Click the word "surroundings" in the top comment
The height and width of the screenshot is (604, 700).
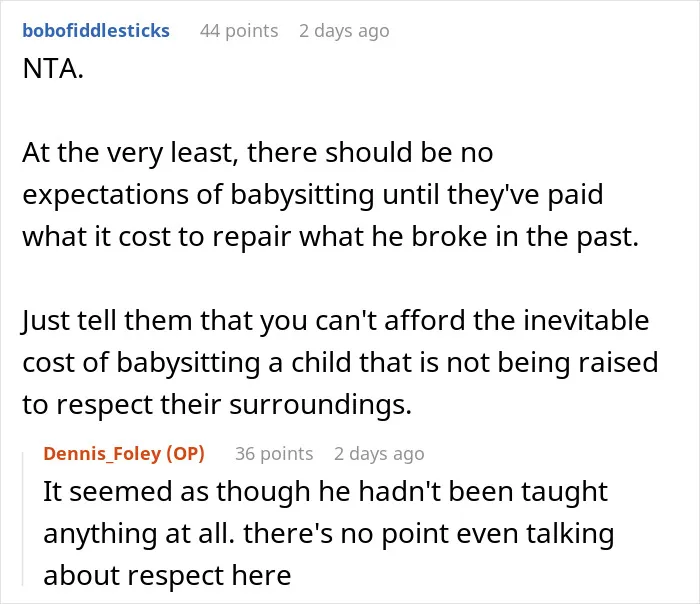[317, 405]
